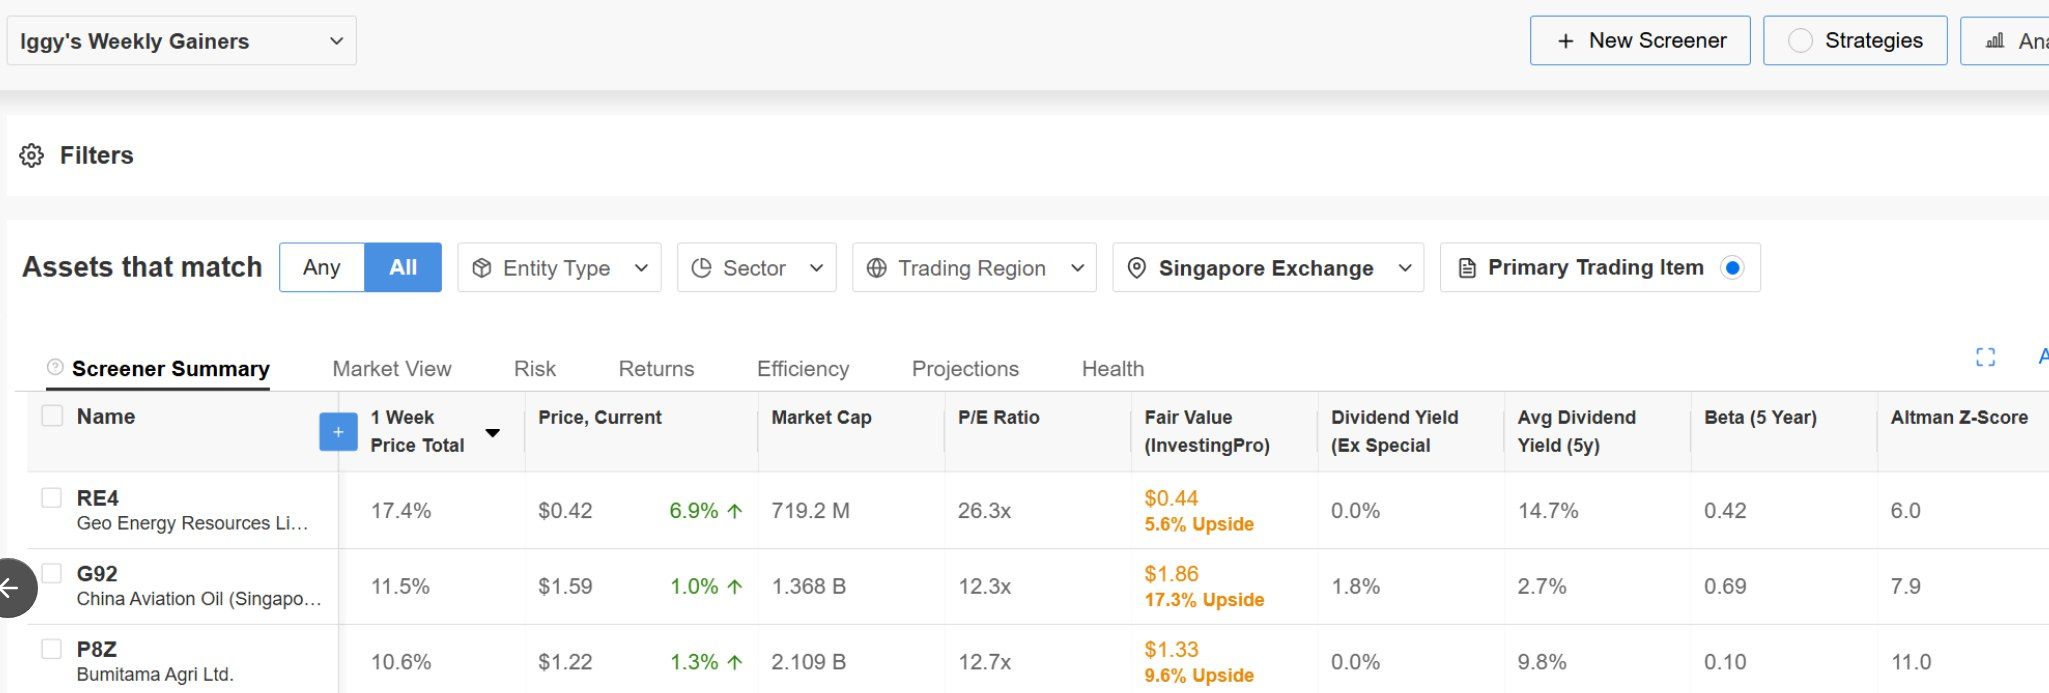The width and height of the screenshot is (2049, 693).
Task: Click the fullscreen expand table icon
Action: [x=1985, y=358]
